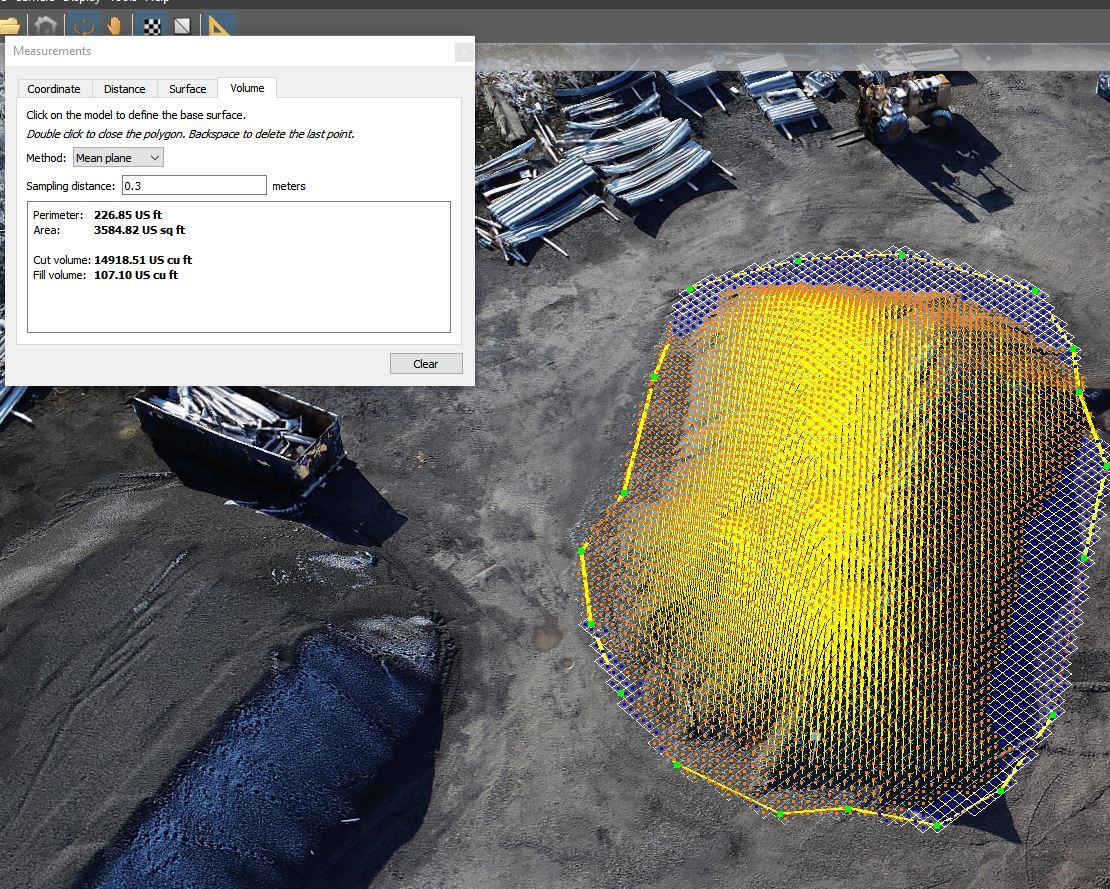The image size is (1110, 889).
Task: Open the Distance measurement tab
Action: 125,89
